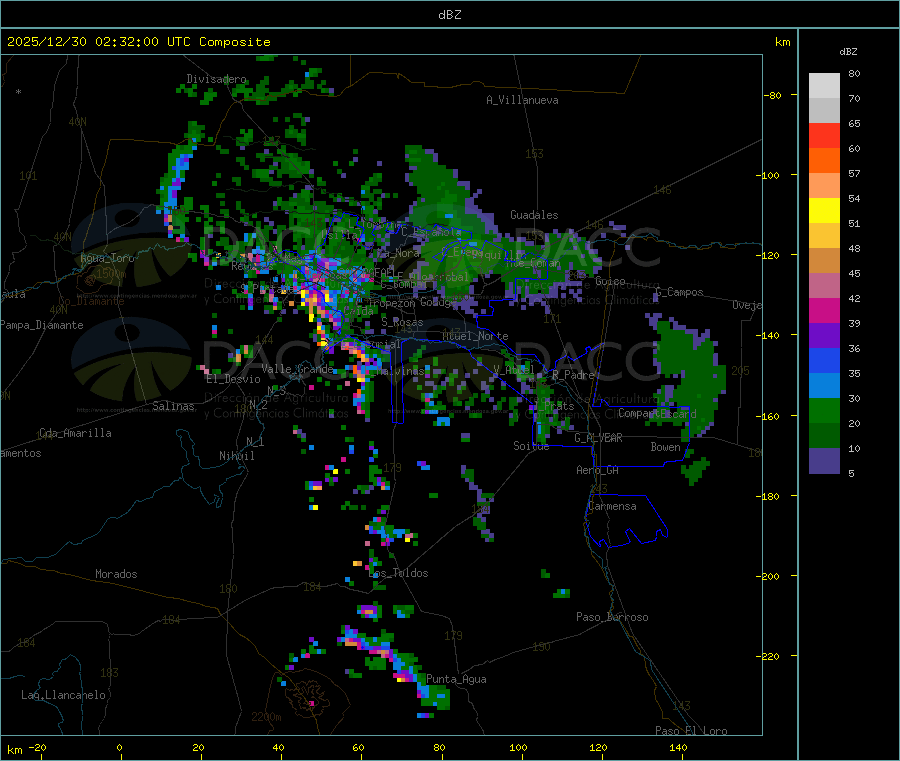Click the royal blue 35–36 dBZ legend band
The height and width of the screenshot is (761, 900).
point(824,360)
